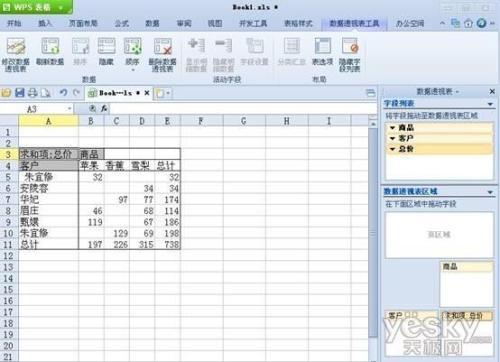Select column F header
The image size is (500, 362).
click(201, 121)
